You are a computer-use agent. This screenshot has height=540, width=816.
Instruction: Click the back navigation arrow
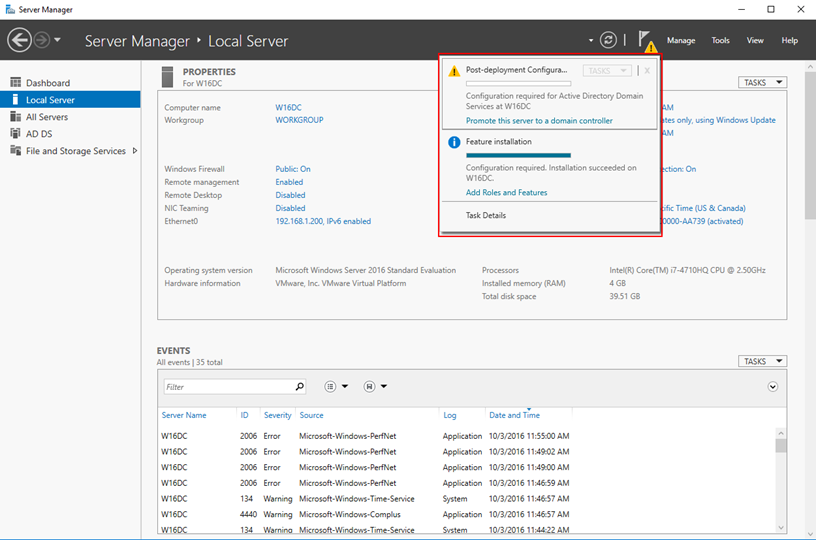(20, 40)
